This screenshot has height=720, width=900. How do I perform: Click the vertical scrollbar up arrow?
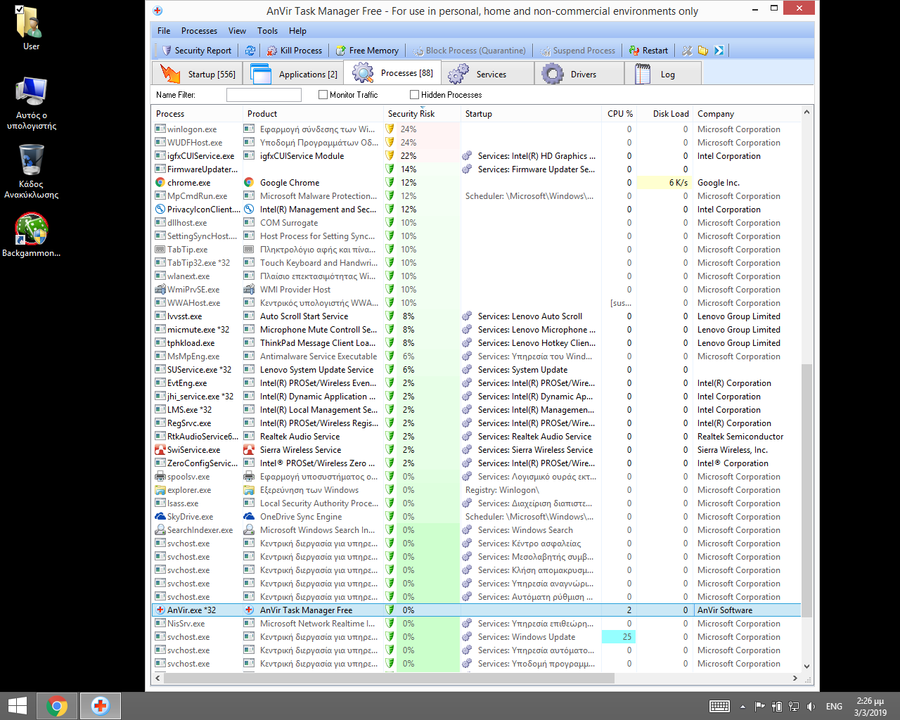coord(806,113)
